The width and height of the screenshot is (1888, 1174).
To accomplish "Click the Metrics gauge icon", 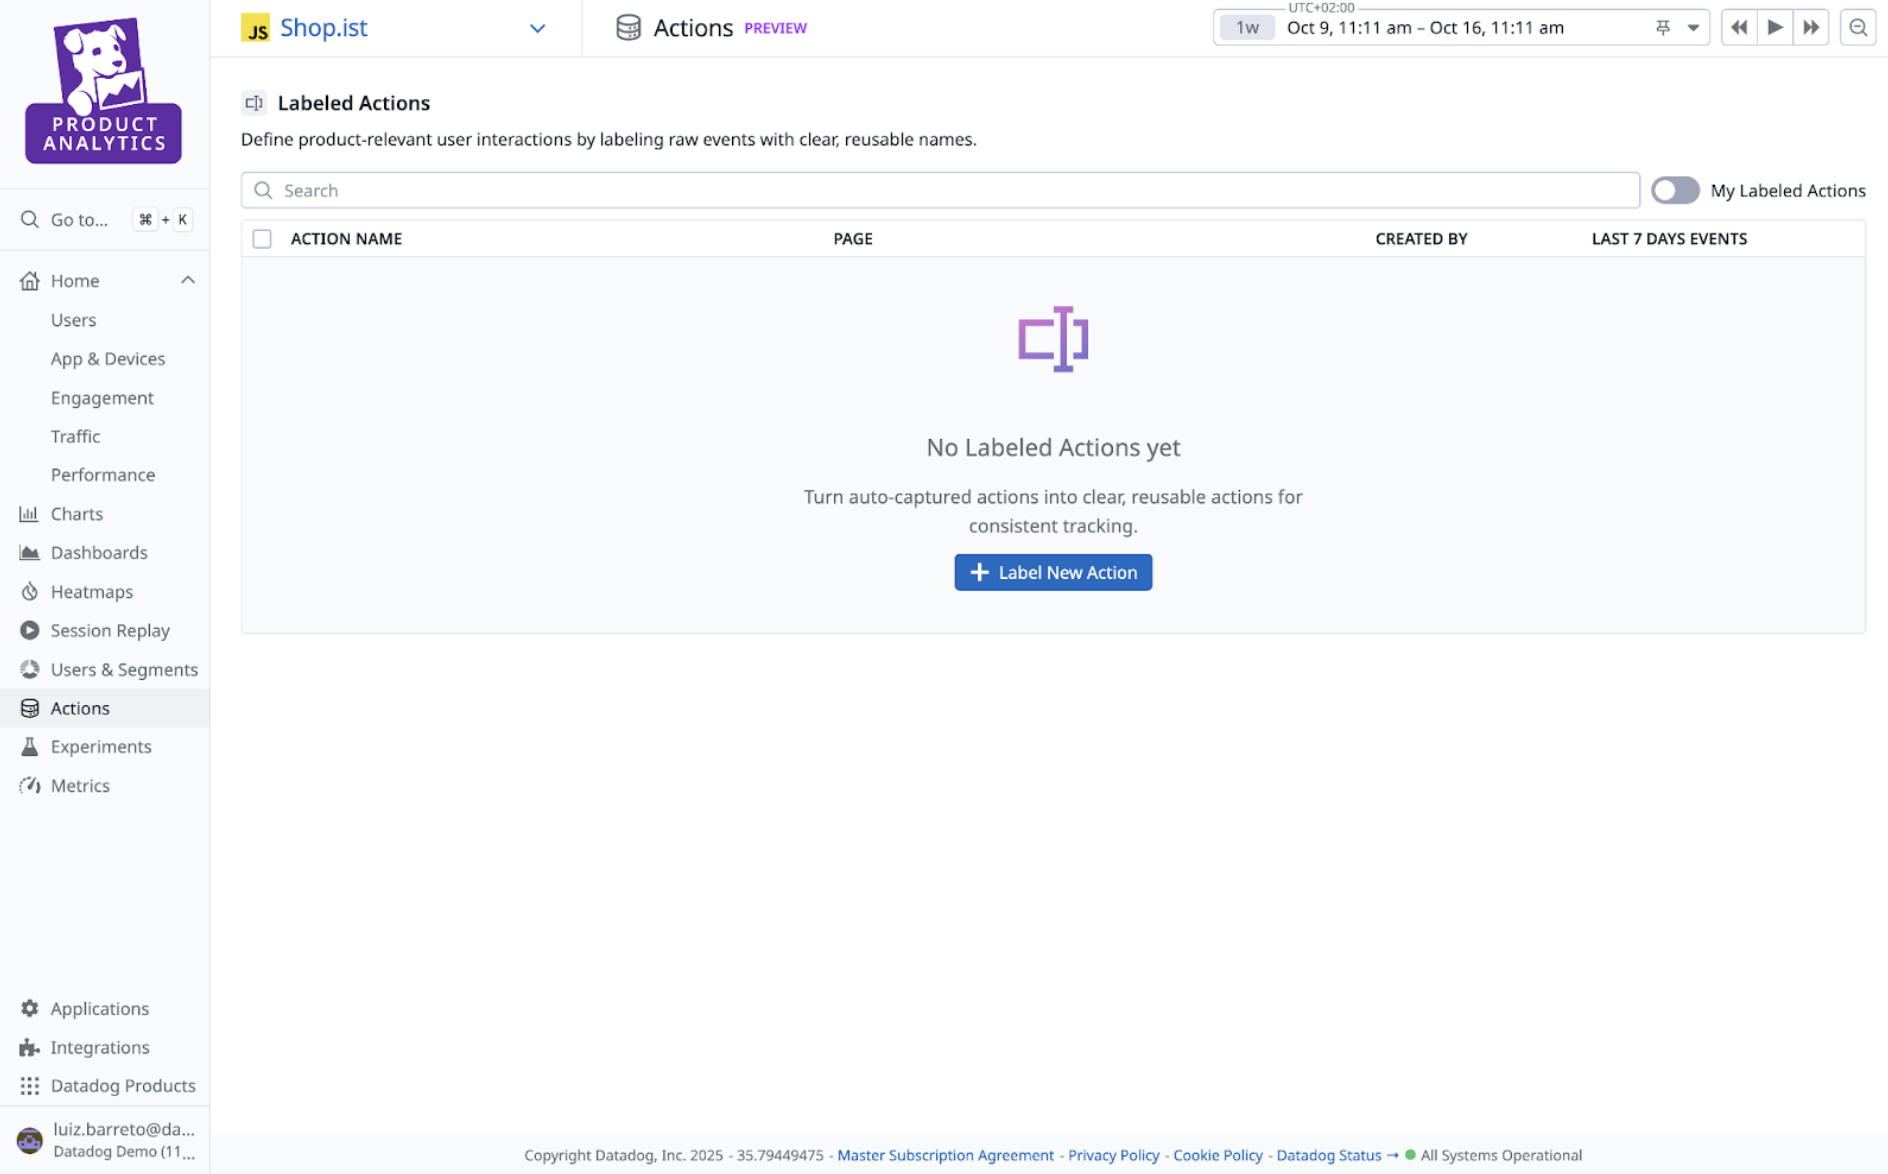I will [29, 785].
